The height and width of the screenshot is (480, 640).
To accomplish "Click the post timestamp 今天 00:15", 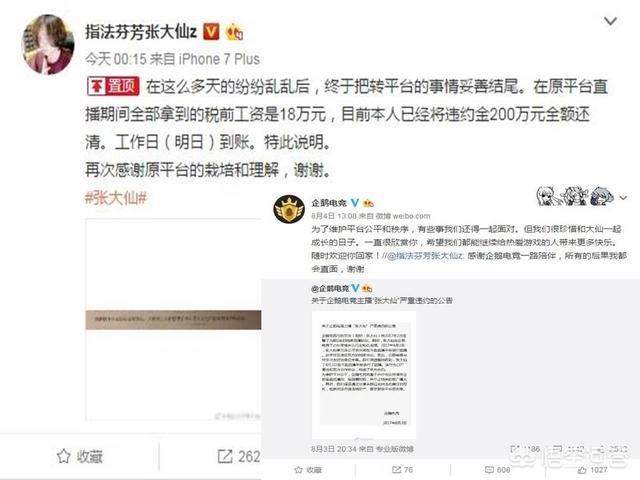I will point(116,59).
